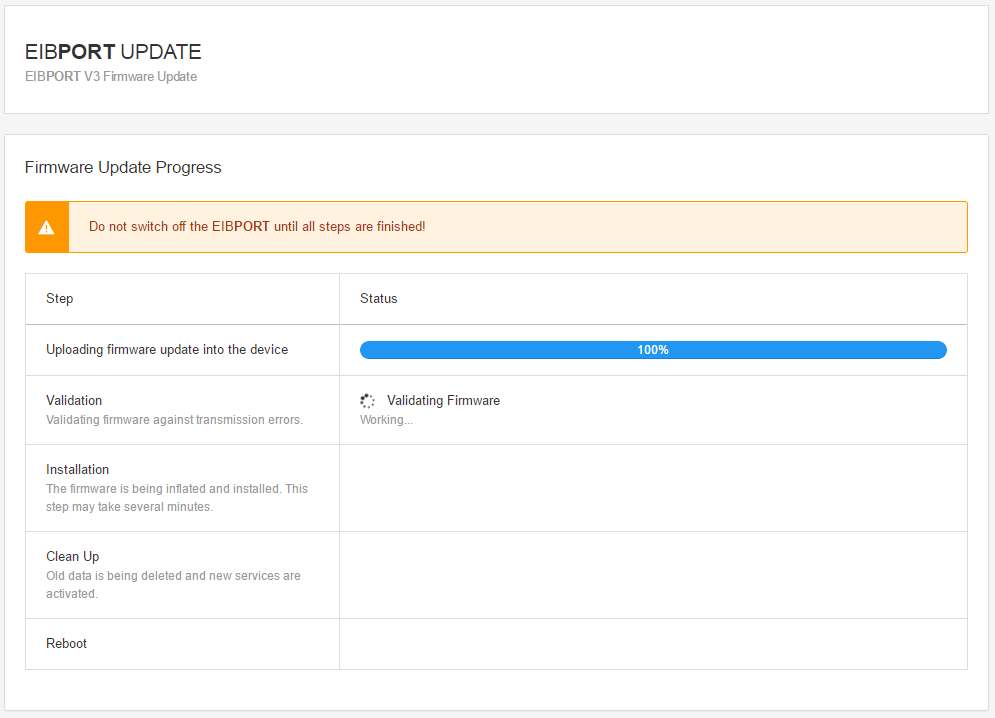Click the orange warning triangle icon

click(x=46, y=227)
